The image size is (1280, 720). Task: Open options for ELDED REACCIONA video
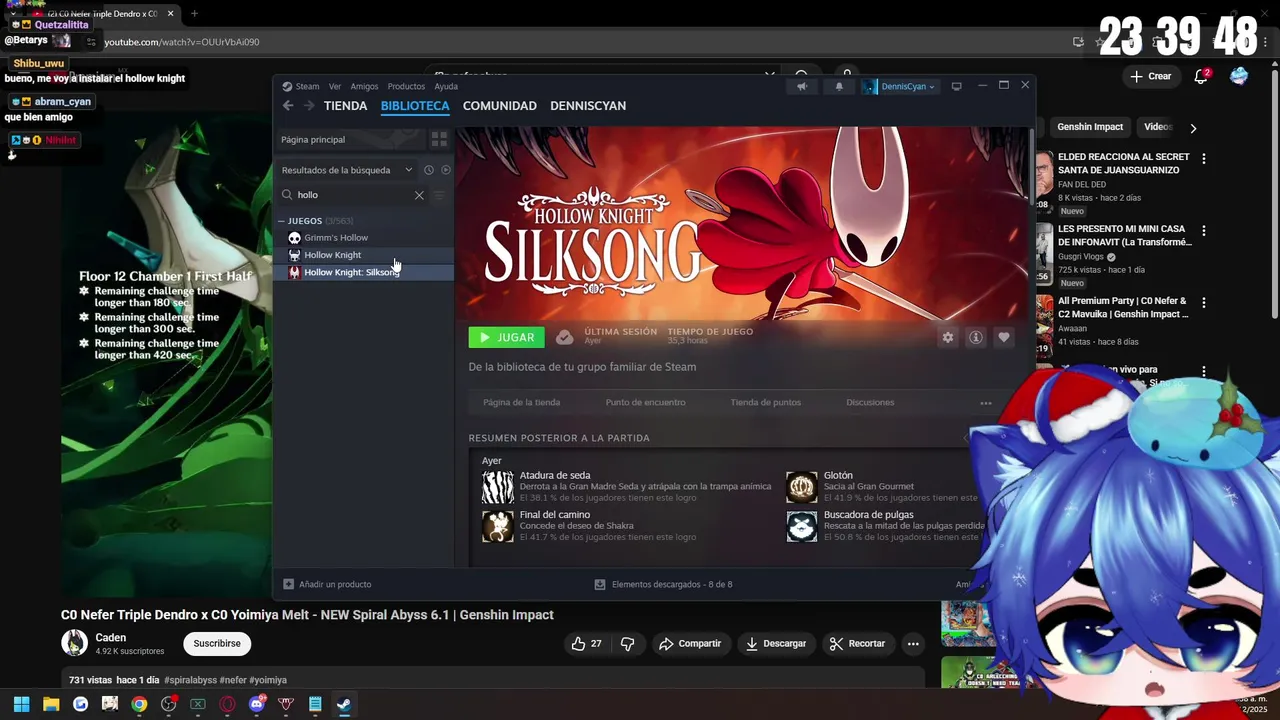[x=1204, y=159]
